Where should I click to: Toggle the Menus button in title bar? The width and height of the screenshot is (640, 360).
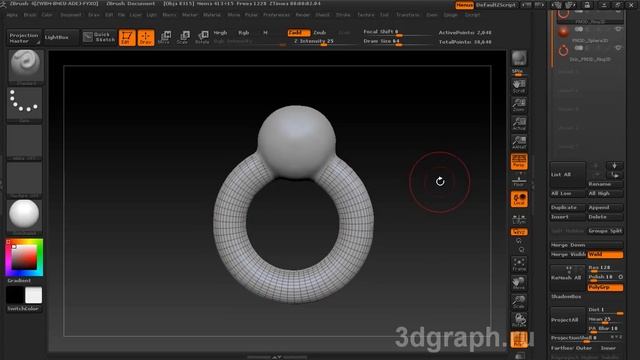click(x=464, y=5)
